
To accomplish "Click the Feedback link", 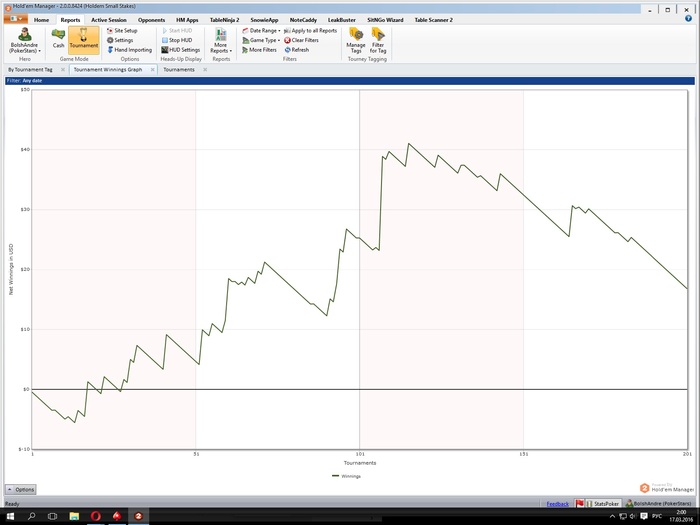I will pyautogui.click(x=558, y=504).
